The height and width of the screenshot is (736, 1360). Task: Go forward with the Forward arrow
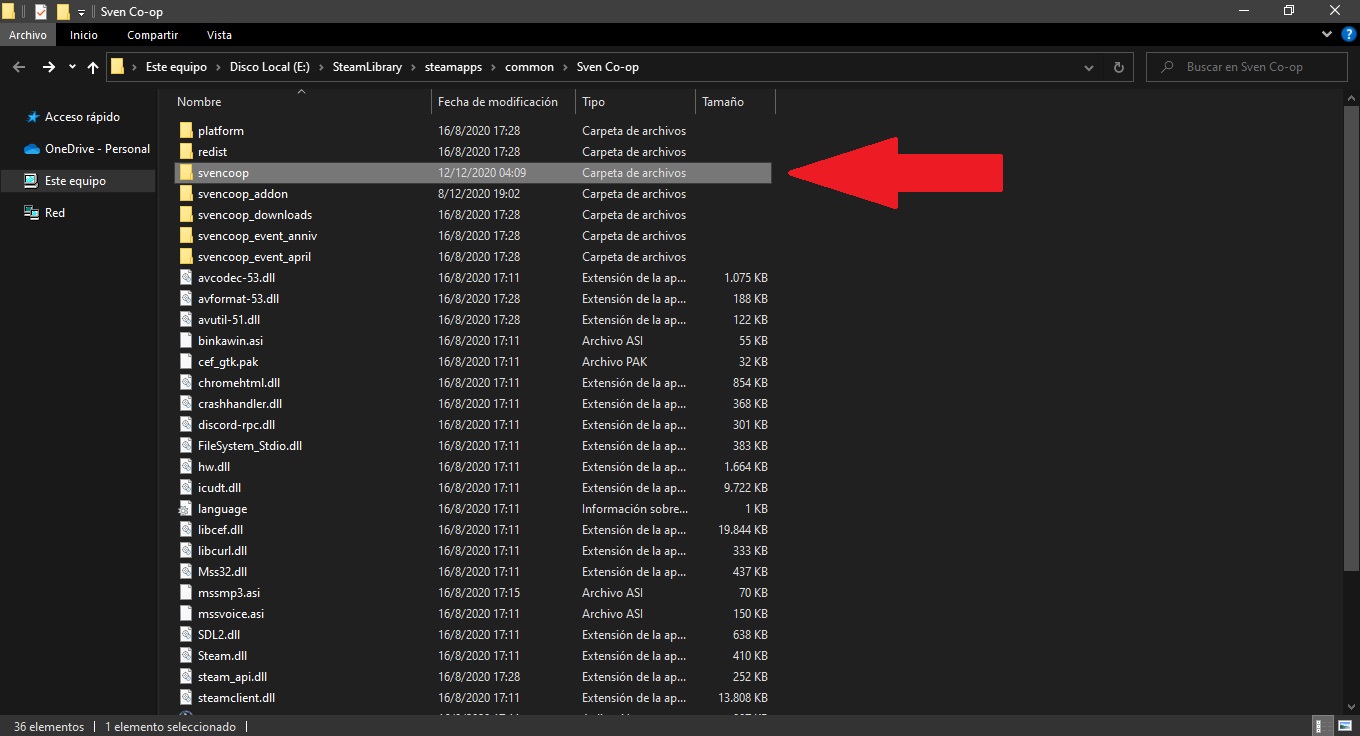pos(48,67)
